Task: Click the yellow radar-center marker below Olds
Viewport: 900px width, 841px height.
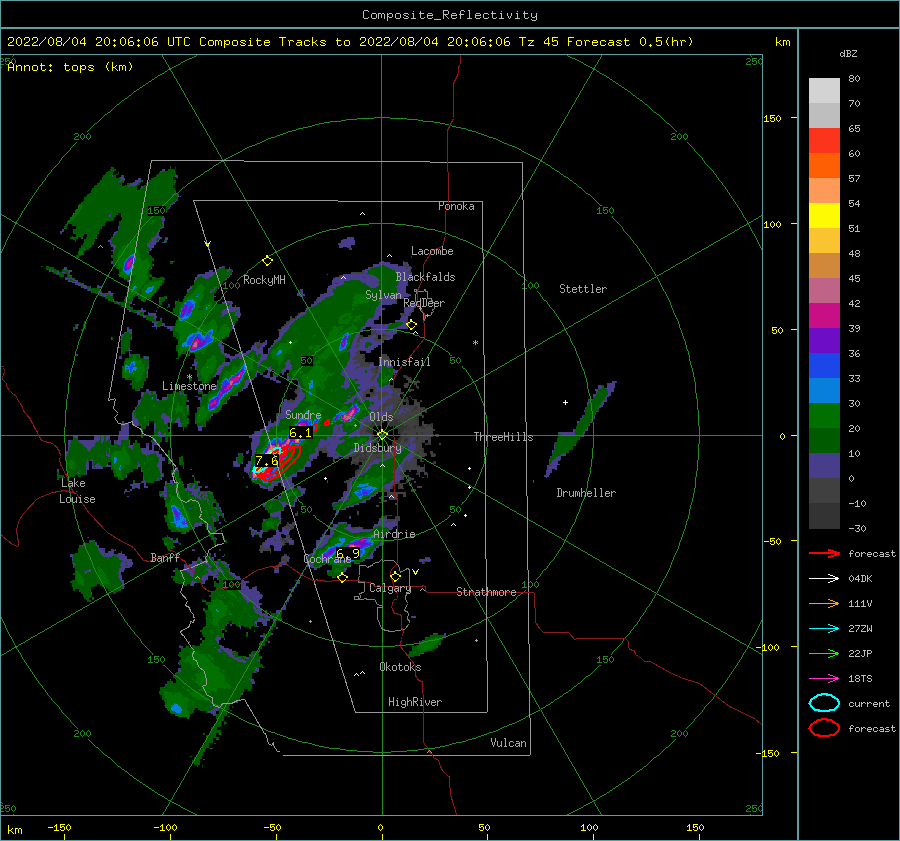Action: click(382, 435)
